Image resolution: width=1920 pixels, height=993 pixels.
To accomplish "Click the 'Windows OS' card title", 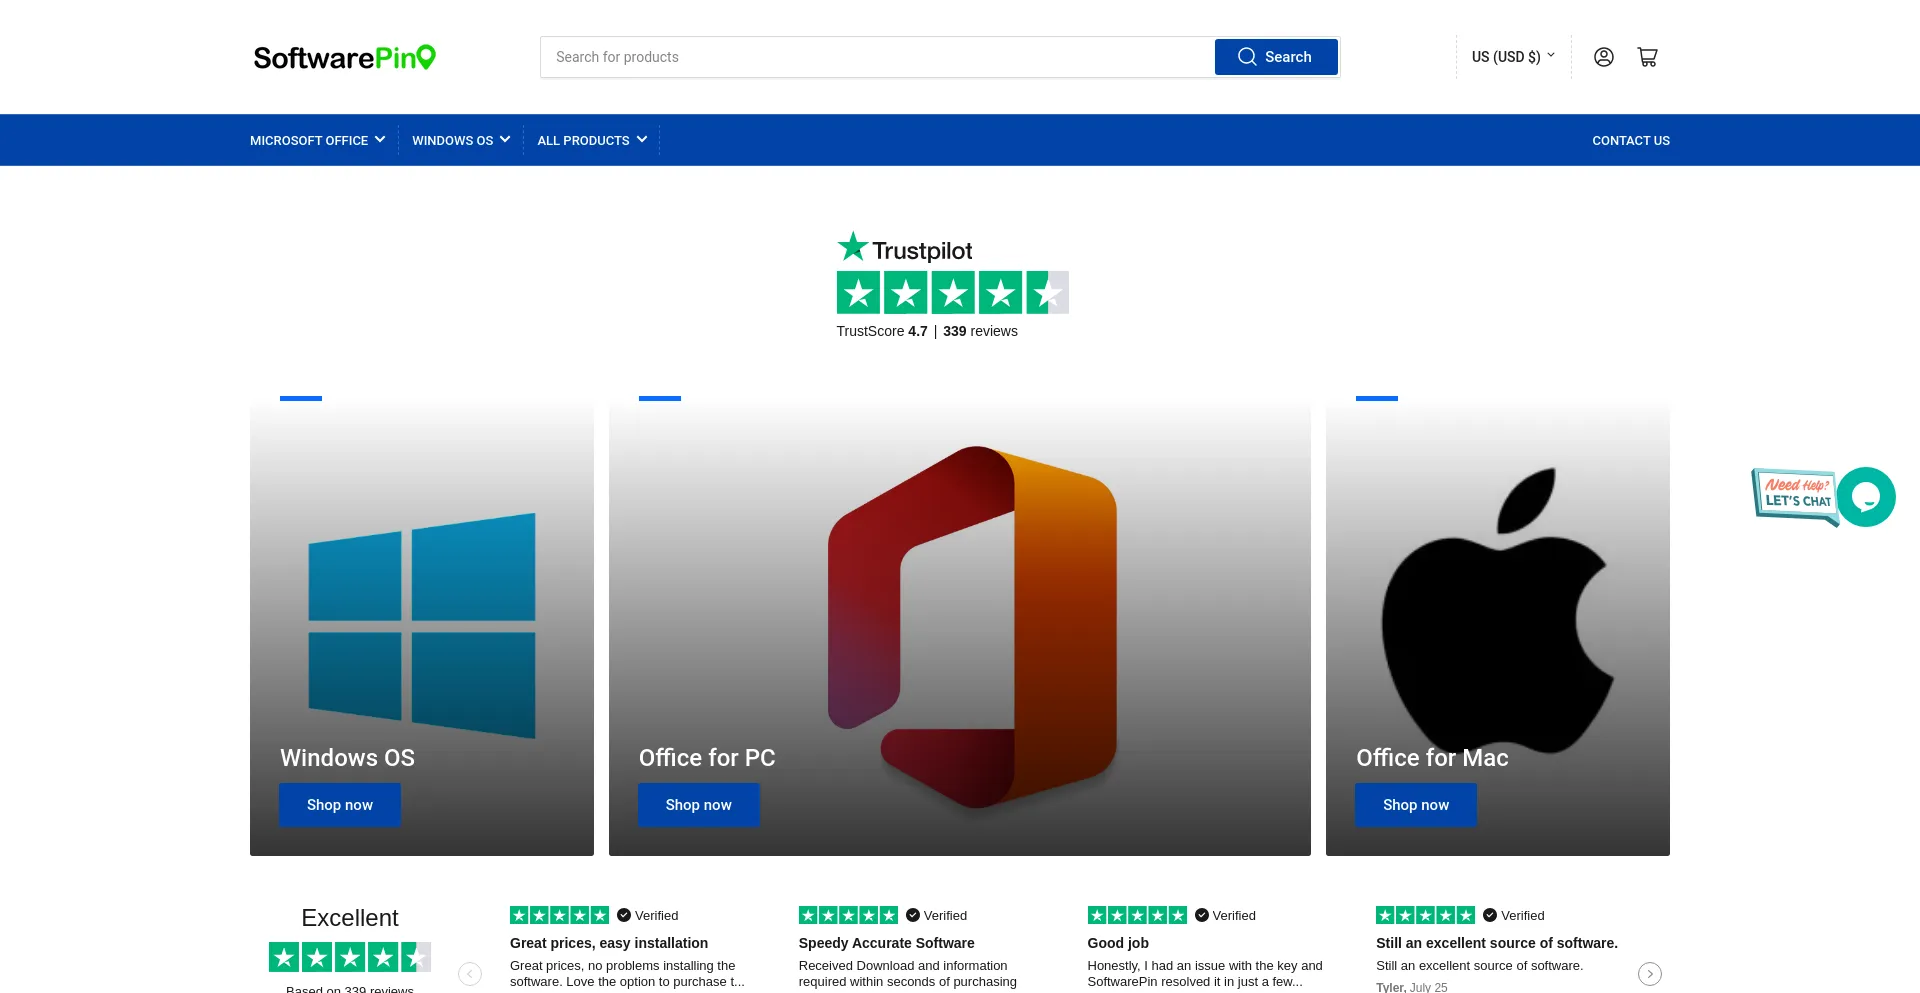I will 347,758.
